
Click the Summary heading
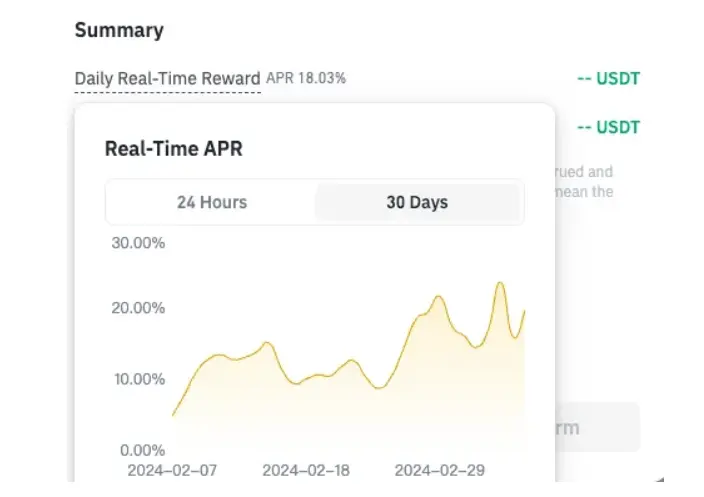(x=119, y=30)
